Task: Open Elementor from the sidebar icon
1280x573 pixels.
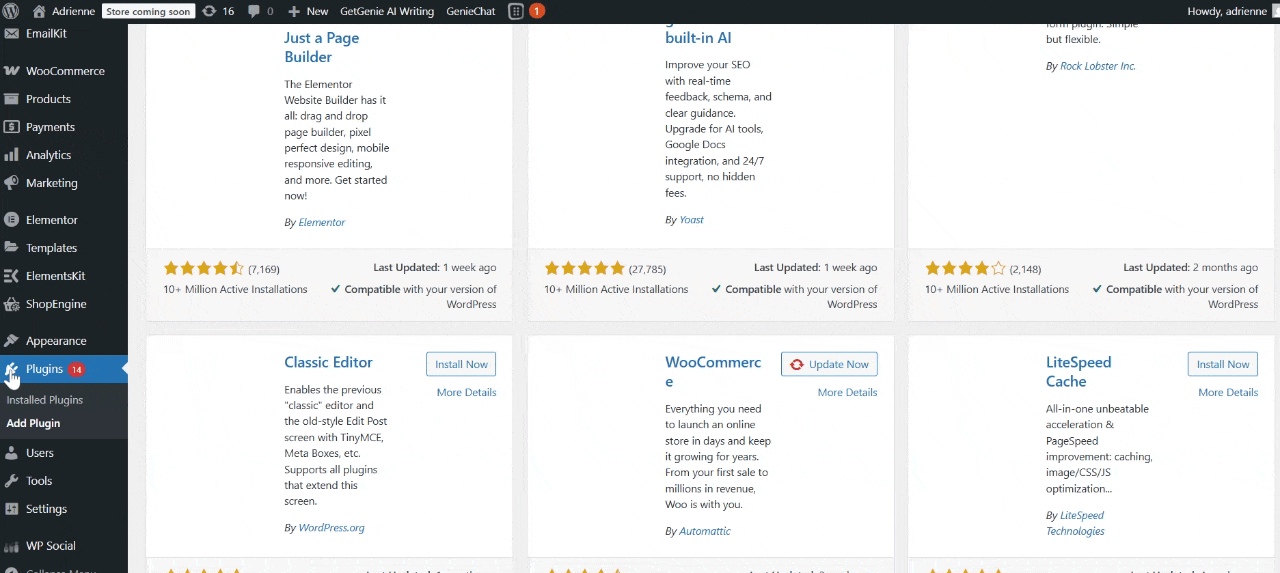Action: (12, 220)
